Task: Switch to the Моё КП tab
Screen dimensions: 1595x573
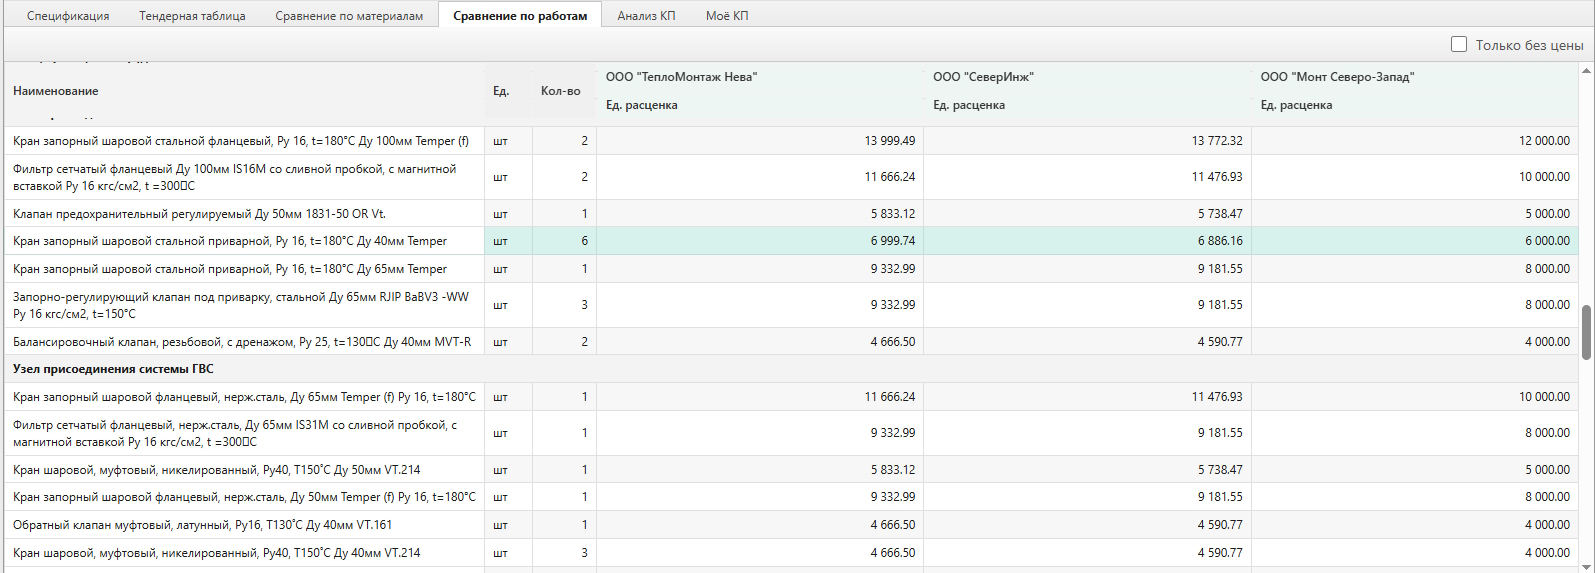Action: pyautogui.click(x=727, y=15)
